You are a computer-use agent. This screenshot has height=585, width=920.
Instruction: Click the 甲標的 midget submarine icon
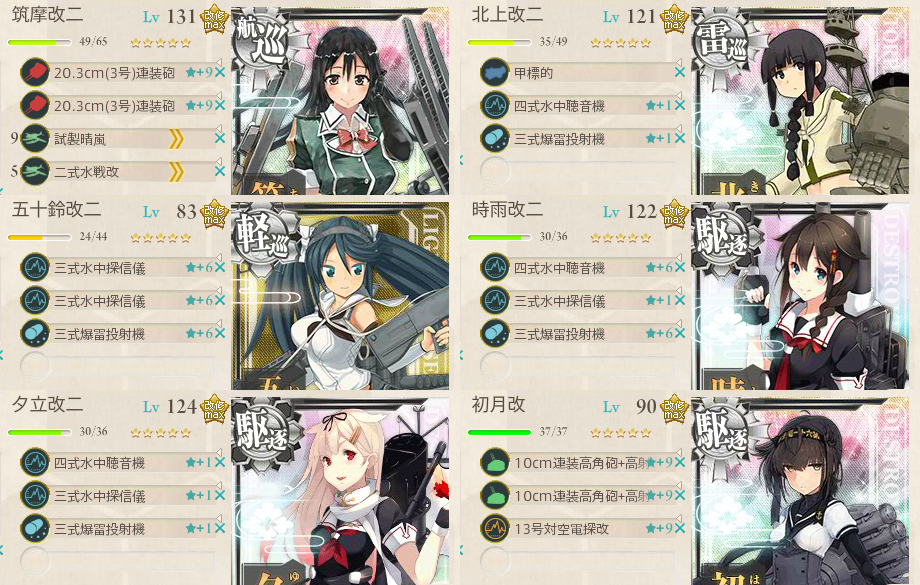click(x=495, y=72)
